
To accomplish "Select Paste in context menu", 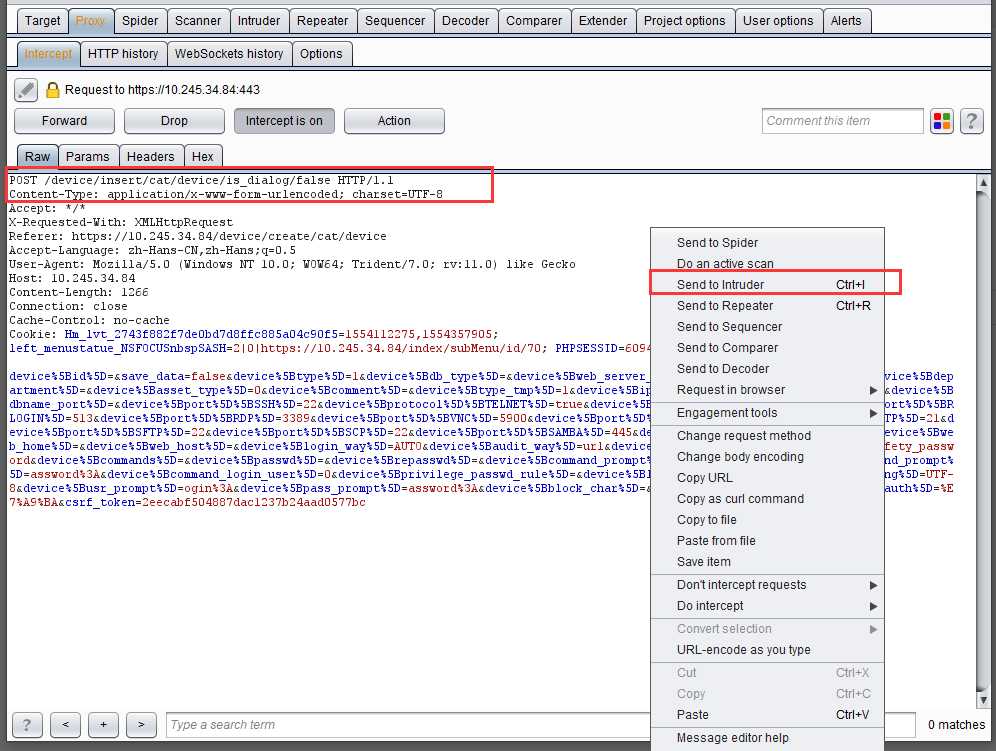I will 767,715.
